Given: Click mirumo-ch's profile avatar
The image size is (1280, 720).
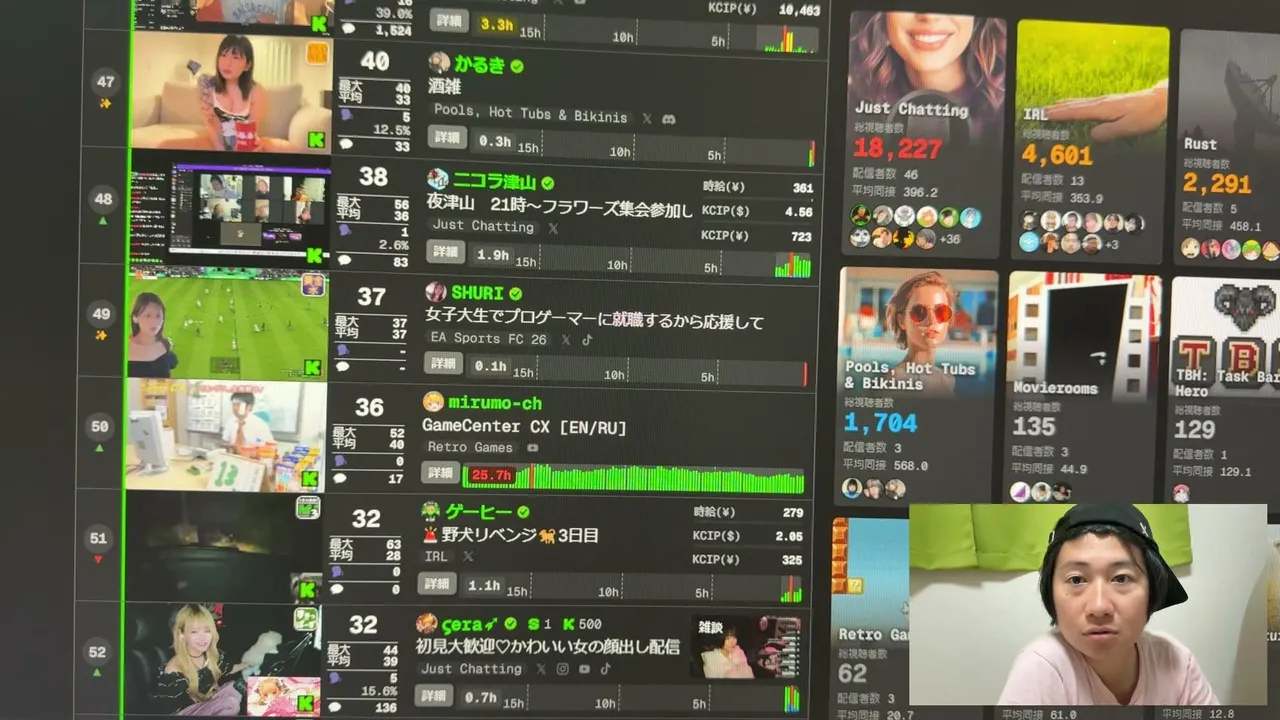Looking at the screenshot, I should tap(433, 402).
